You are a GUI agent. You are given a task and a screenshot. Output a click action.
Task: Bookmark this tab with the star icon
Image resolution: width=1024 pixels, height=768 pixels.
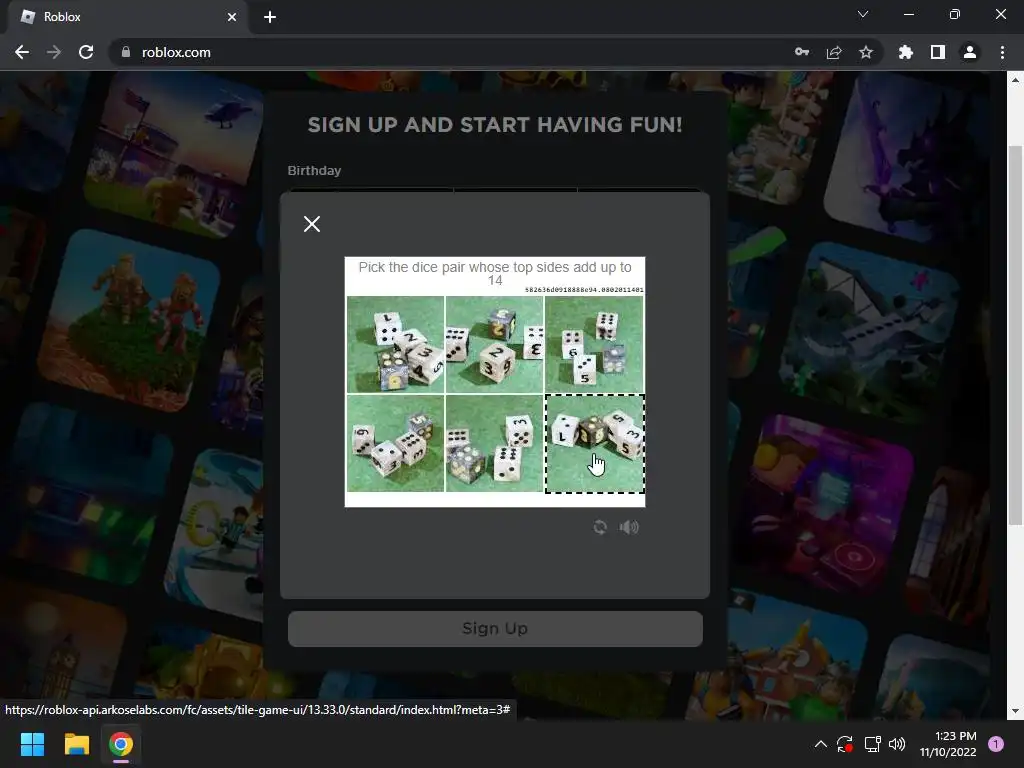pyautogui.click(x=866, y=52)
